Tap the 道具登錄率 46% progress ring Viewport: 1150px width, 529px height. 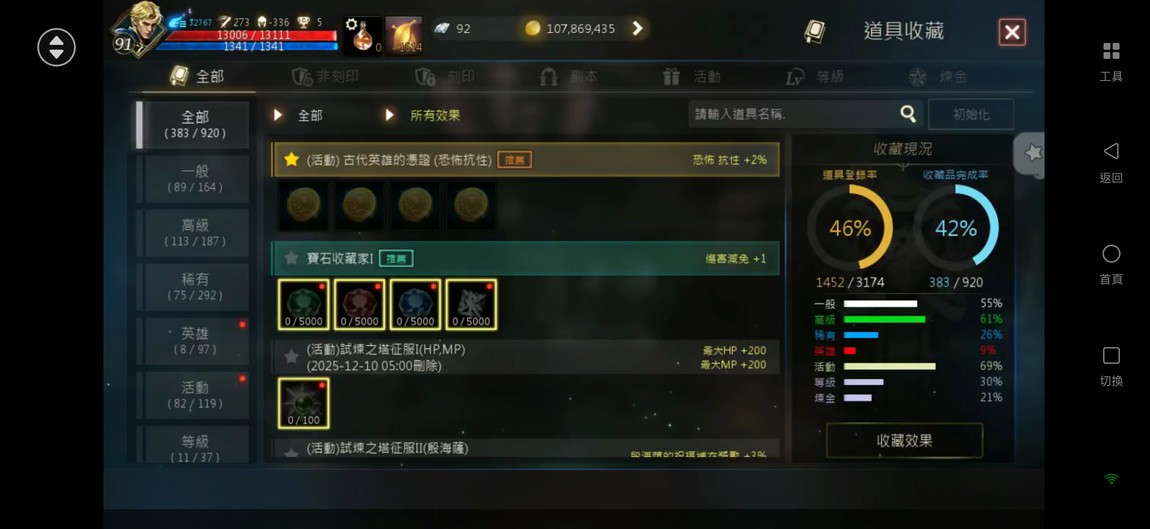pyautogui.click(x=850, y=228)
